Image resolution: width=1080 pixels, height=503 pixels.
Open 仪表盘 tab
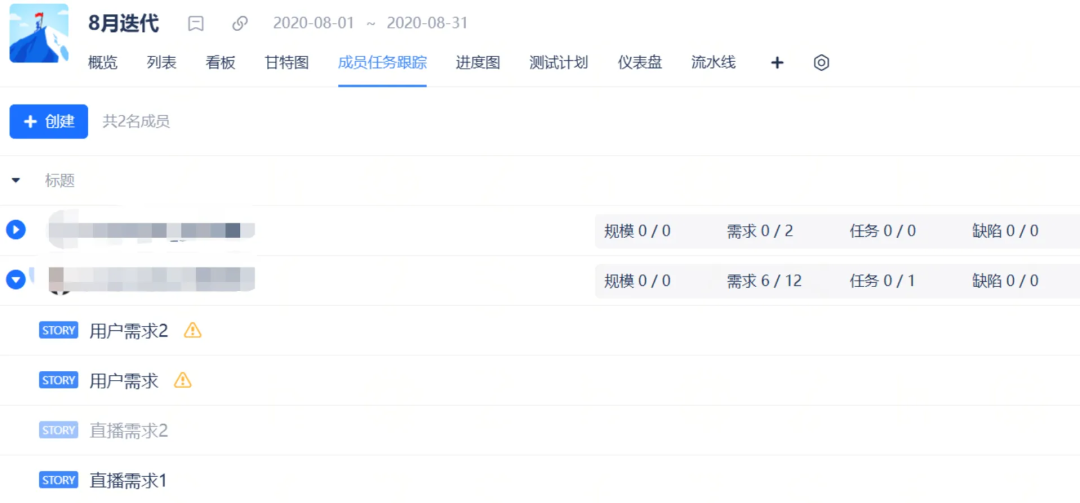click(x=640, y=63)
